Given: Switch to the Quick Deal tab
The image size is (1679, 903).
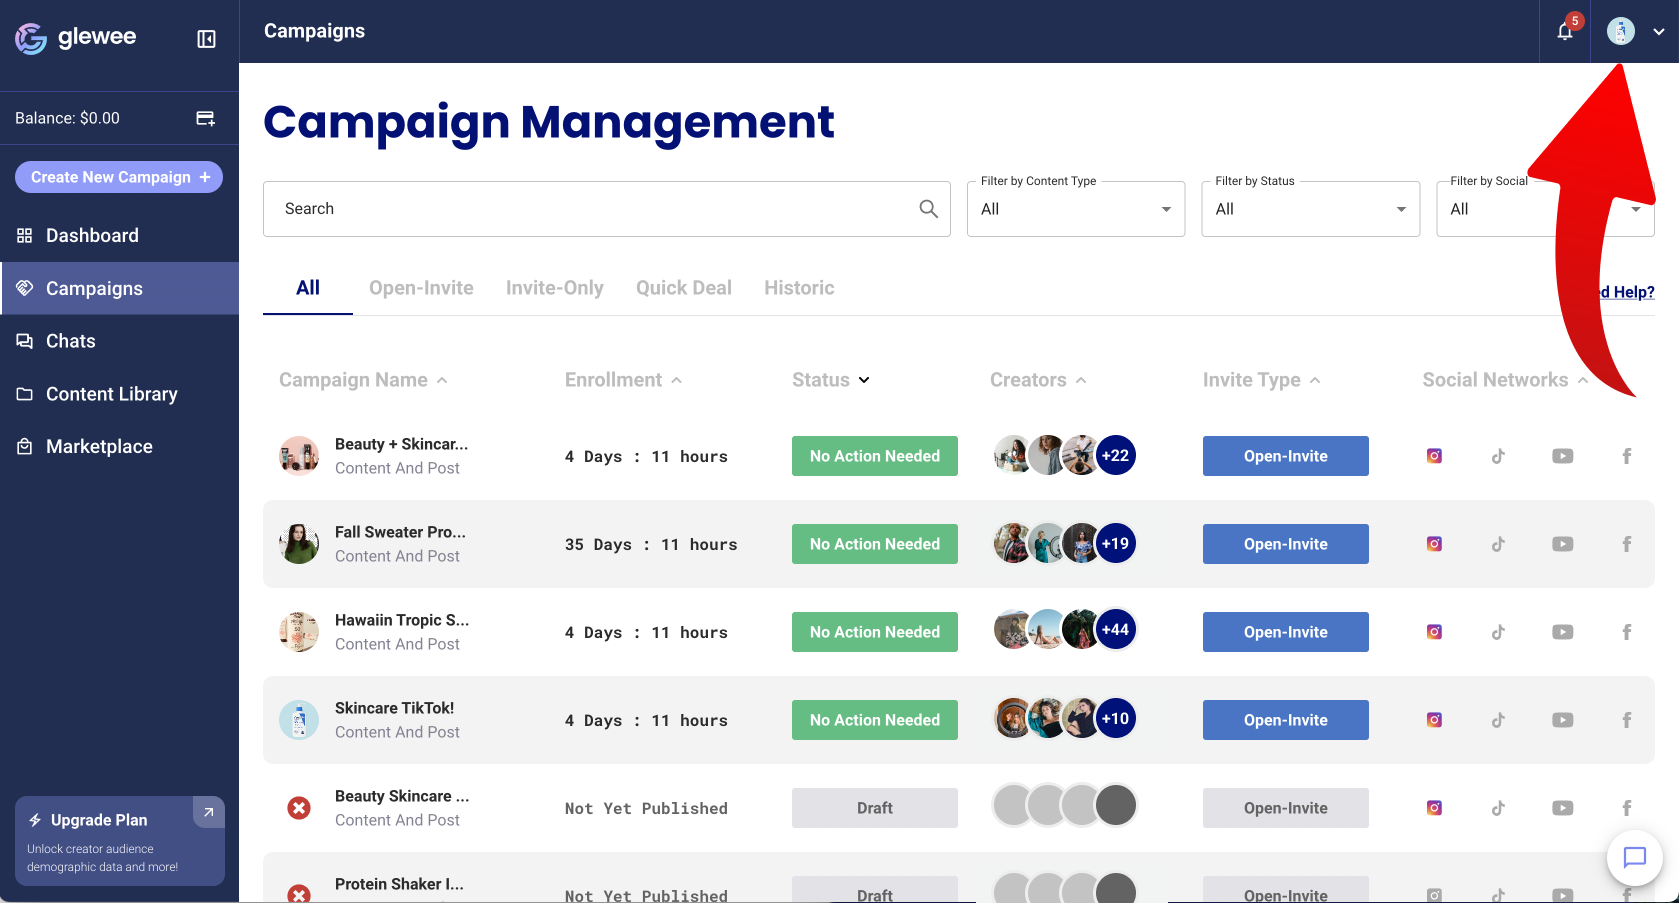Looking at the screenshot, I should (x=684, y=288).
